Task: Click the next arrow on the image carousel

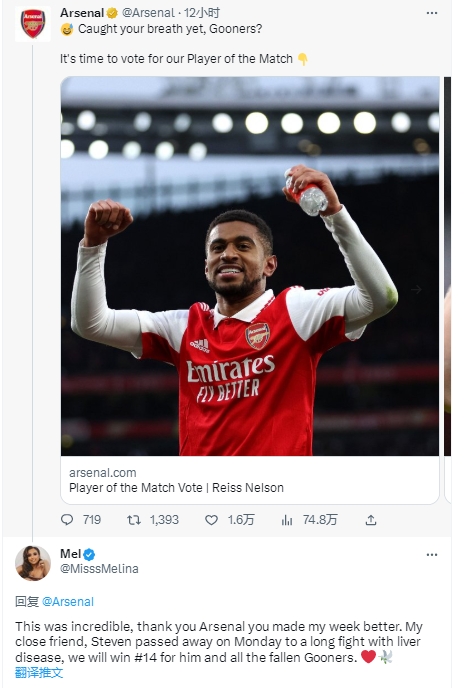Action: [416, 290]
